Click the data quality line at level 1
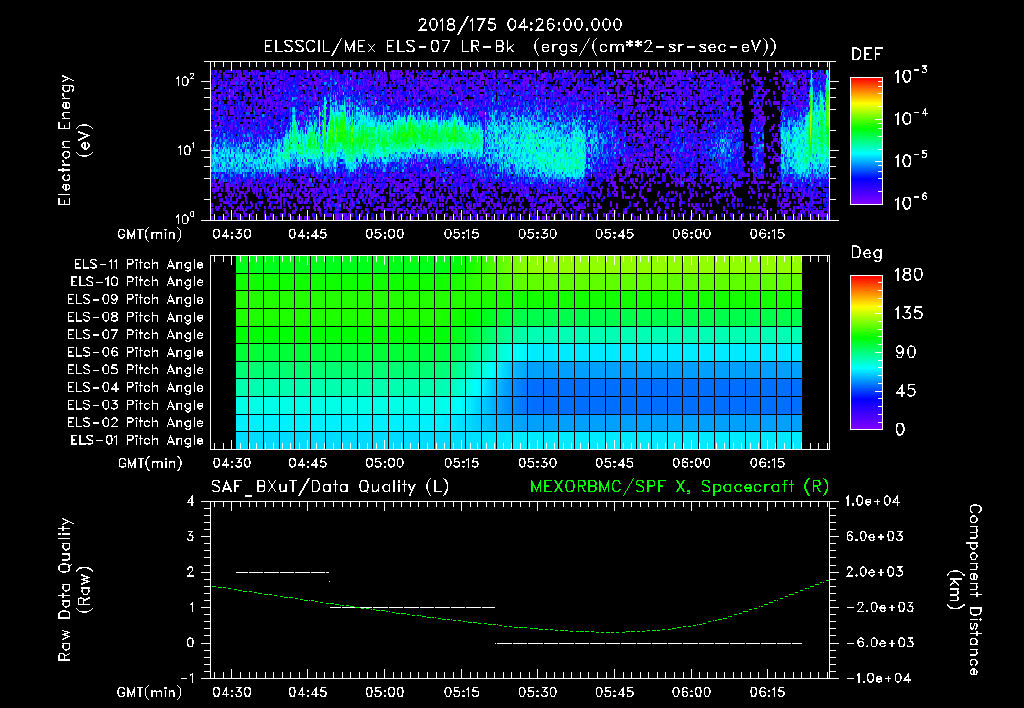The height and width of the screenshot is (708, 1024). 413,607
